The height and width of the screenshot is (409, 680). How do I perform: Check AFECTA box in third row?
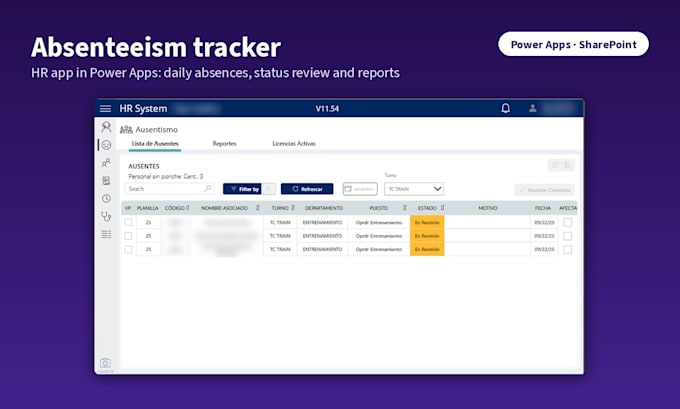(x=568, y=249)
